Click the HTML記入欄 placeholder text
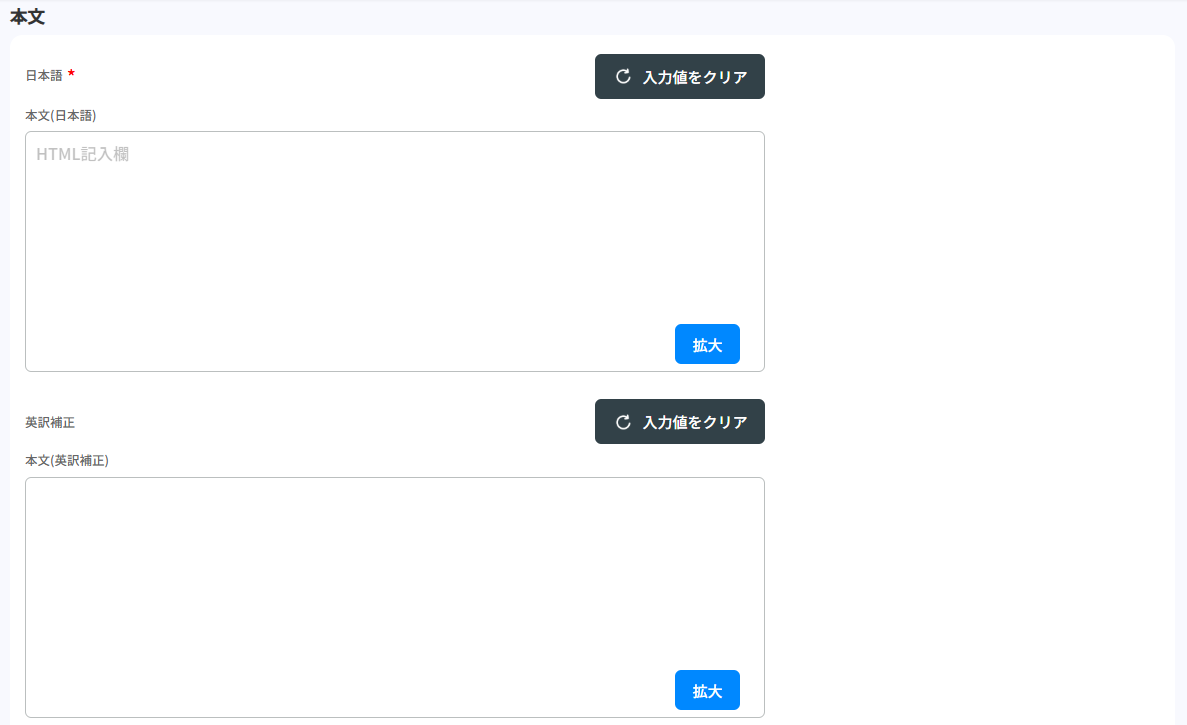The height and width of the screenshot is (725, 1187). [82, 154]
